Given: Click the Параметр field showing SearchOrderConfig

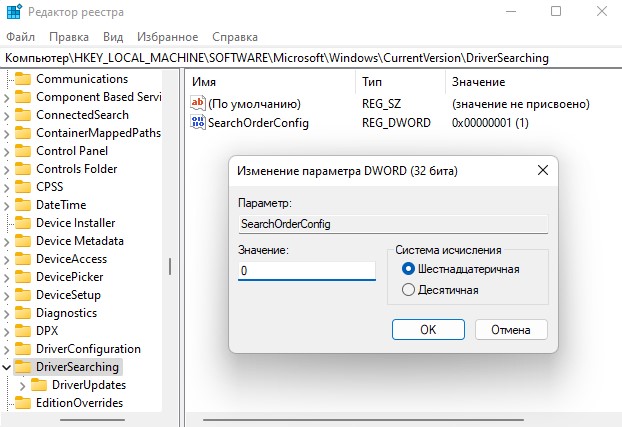Looking at the screenshot, I should pyautogui.click(x=393, y=224).
